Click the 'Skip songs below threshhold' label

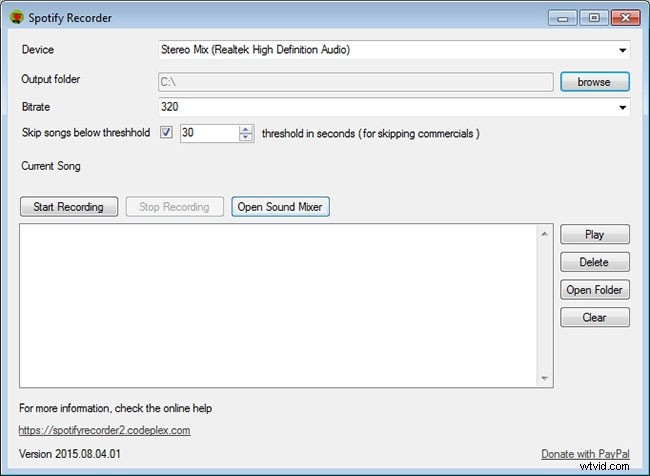[86, 133]
